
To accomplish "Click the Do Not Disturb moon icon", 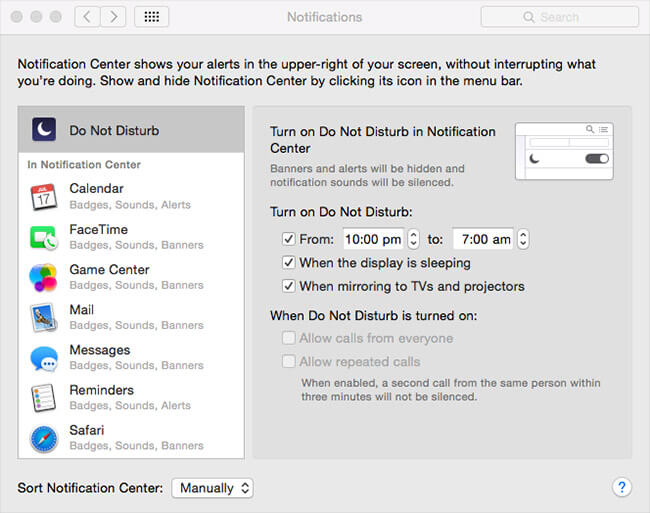I will click(x=44, y=130).
